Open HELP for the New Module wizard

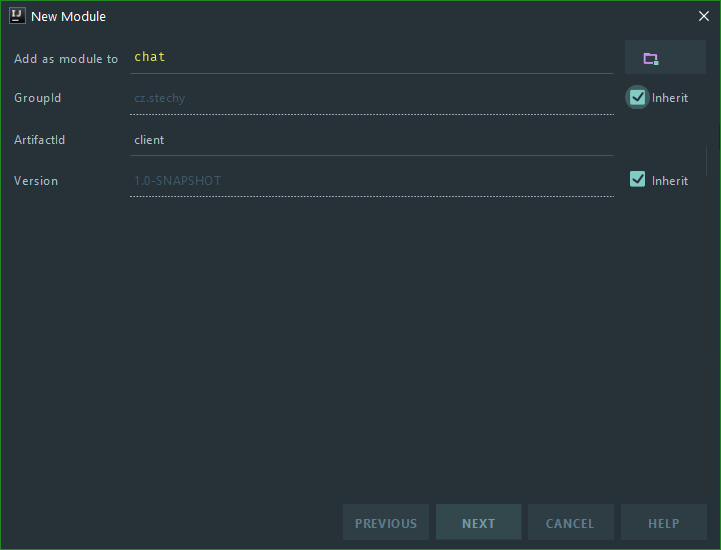664,522
